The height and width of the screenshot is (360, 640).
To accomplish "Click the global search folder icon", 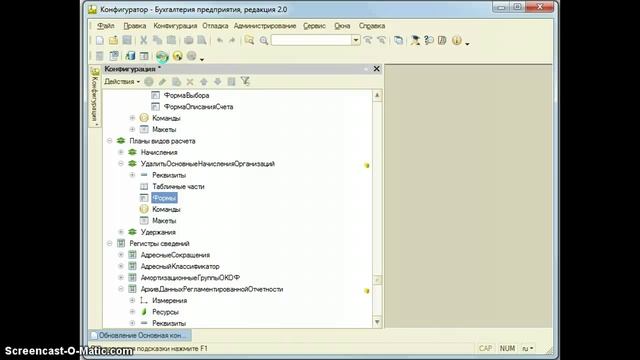I will click(249, 40).
